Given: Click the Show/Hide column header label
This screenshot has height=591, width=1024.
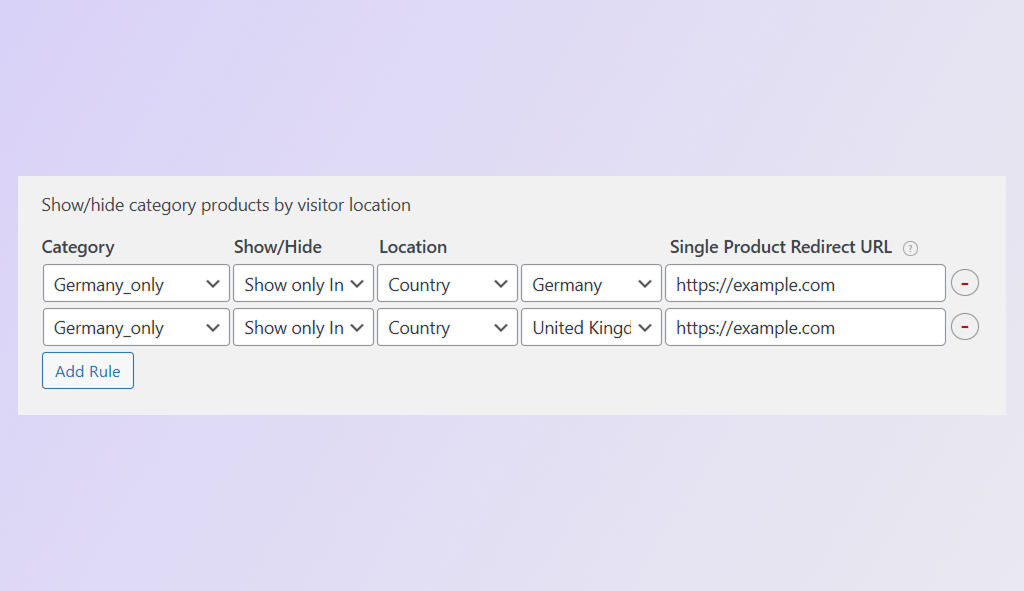Looking at the screenshot, I should point(278,247).
